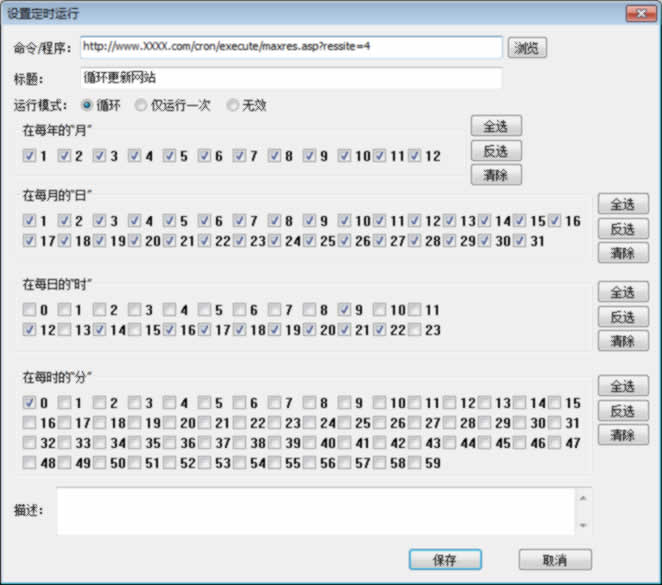Click 清除 in the hour section
Viewport: 662px width, 585px height.
(x=623, y=341)
